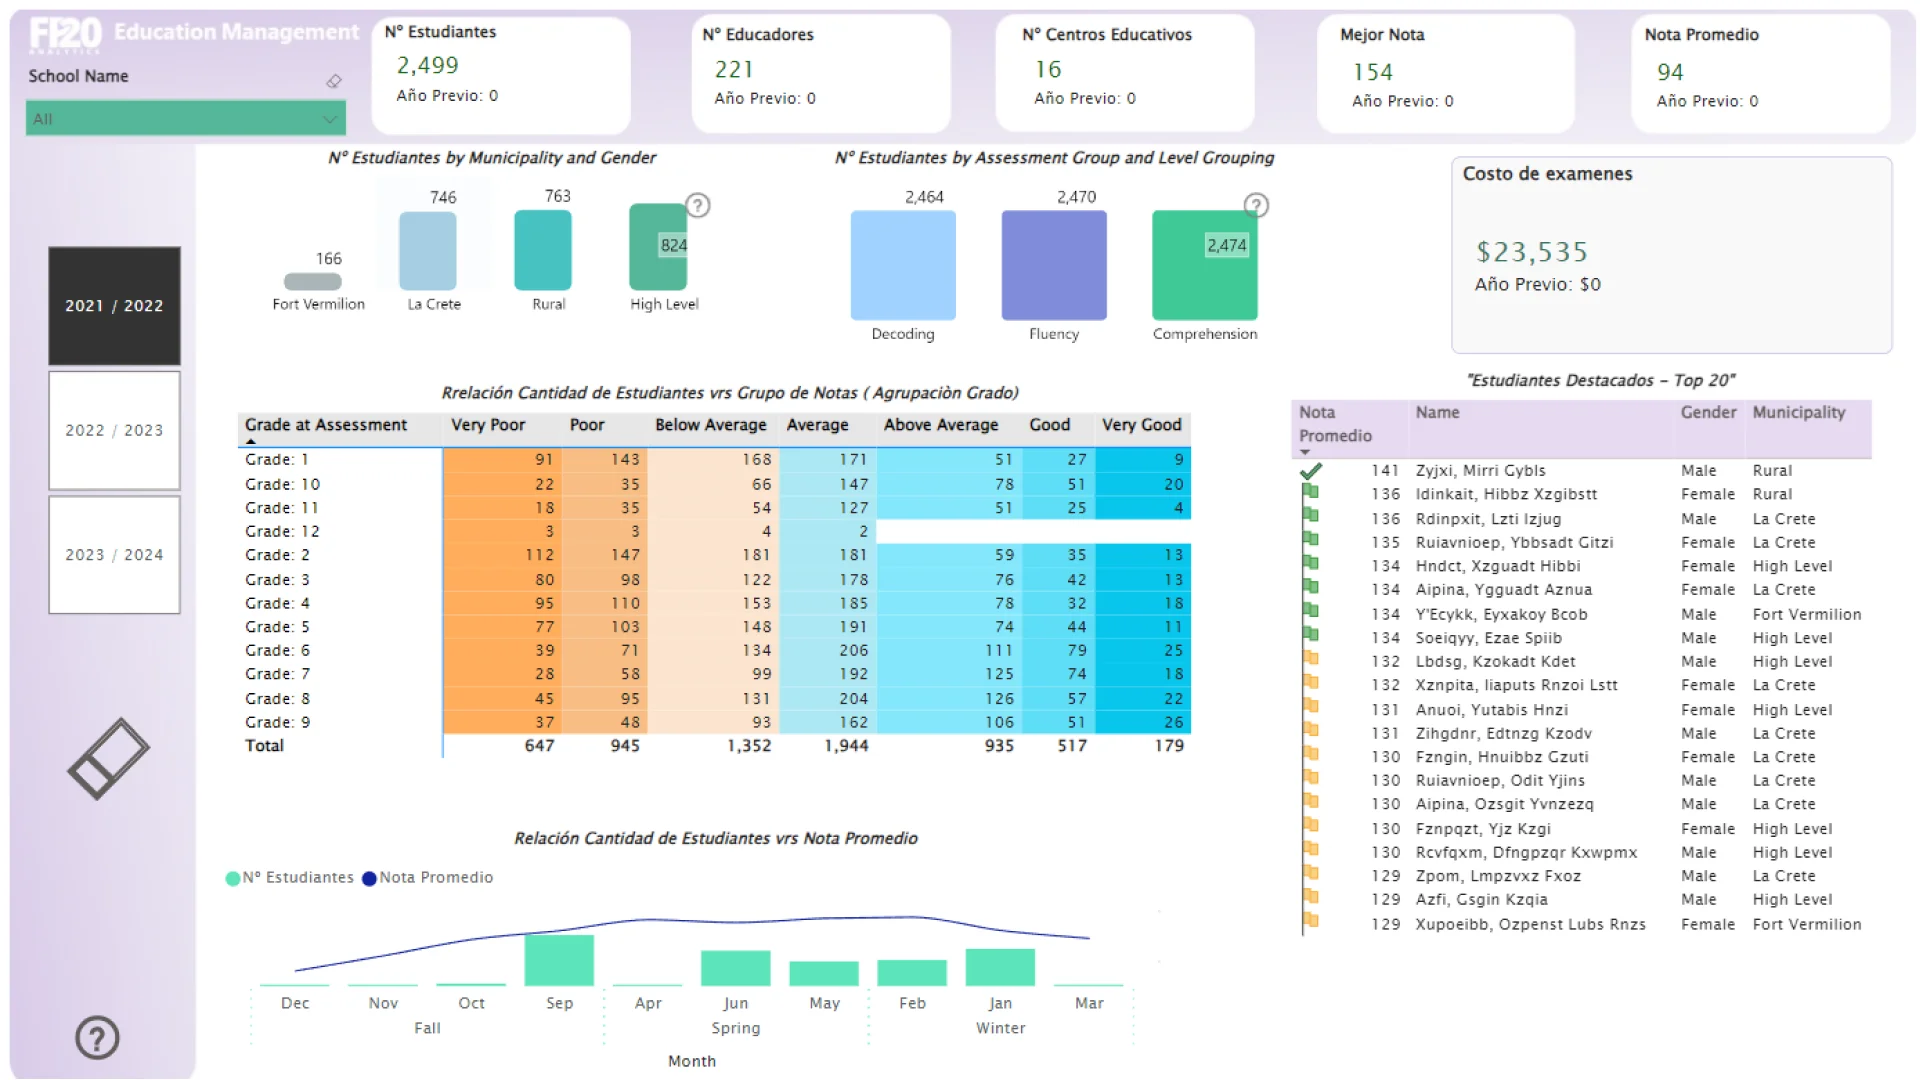
Task: Click the Rural teal bar
Action: tap(543, 250)
